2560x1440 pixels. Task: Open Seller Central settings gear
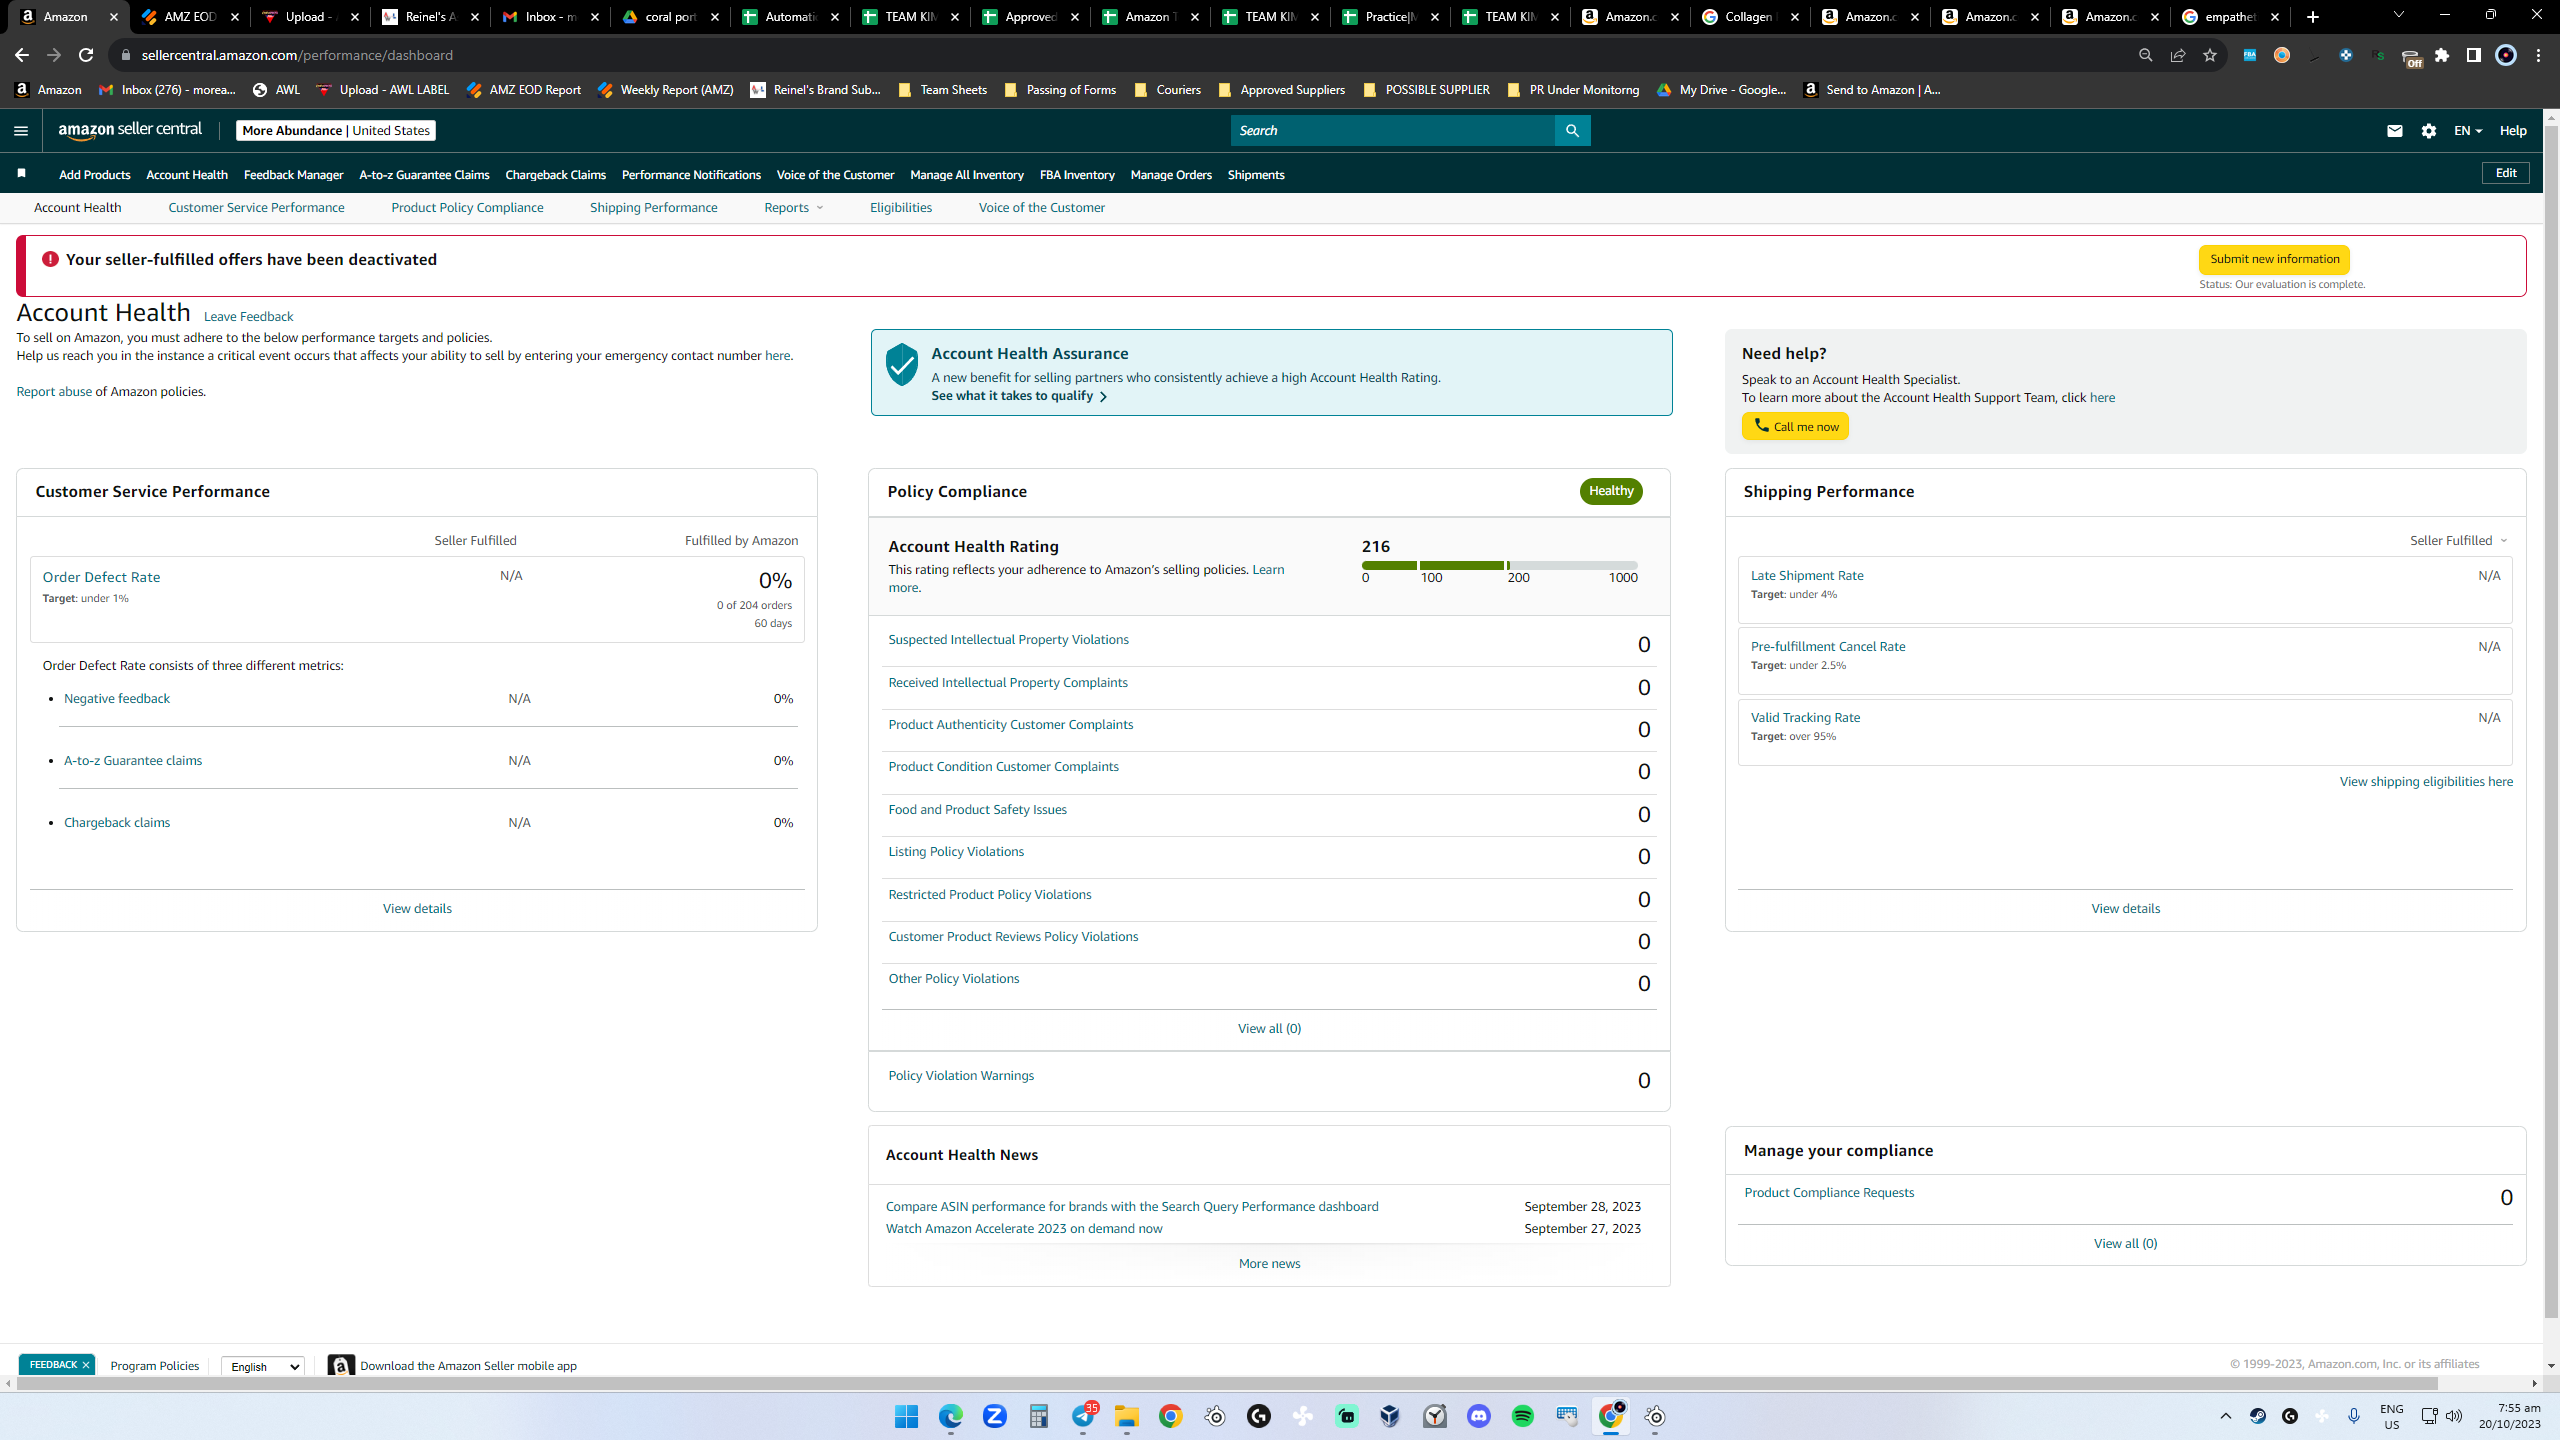coord(2429,131)
